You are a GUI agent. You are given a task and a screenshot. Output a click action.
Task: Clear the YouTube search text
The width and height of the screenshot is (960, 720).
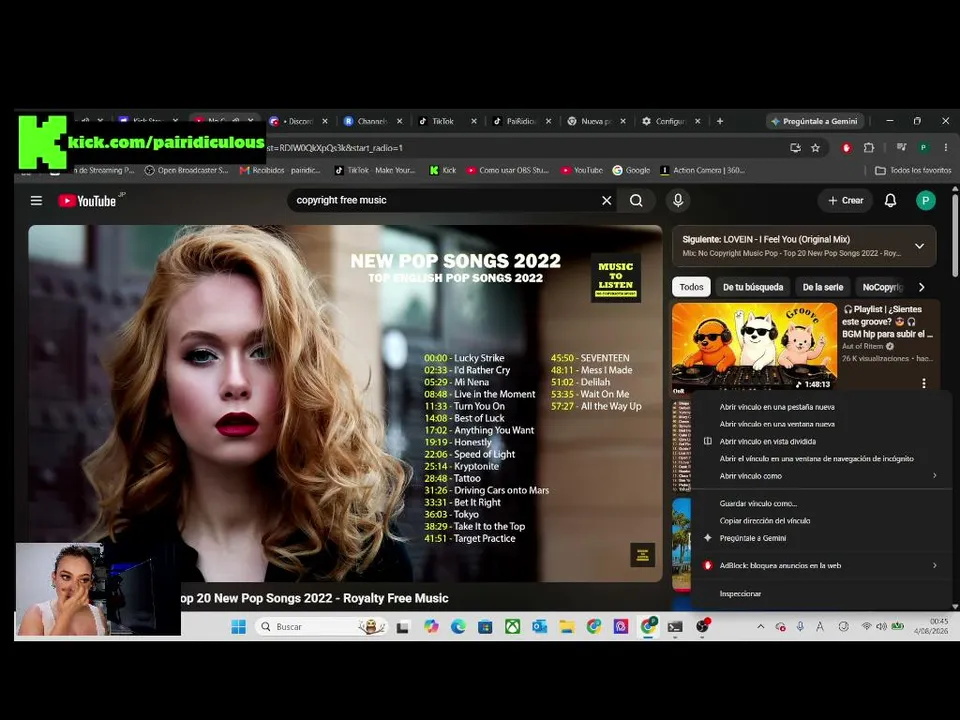pos(606,201)
